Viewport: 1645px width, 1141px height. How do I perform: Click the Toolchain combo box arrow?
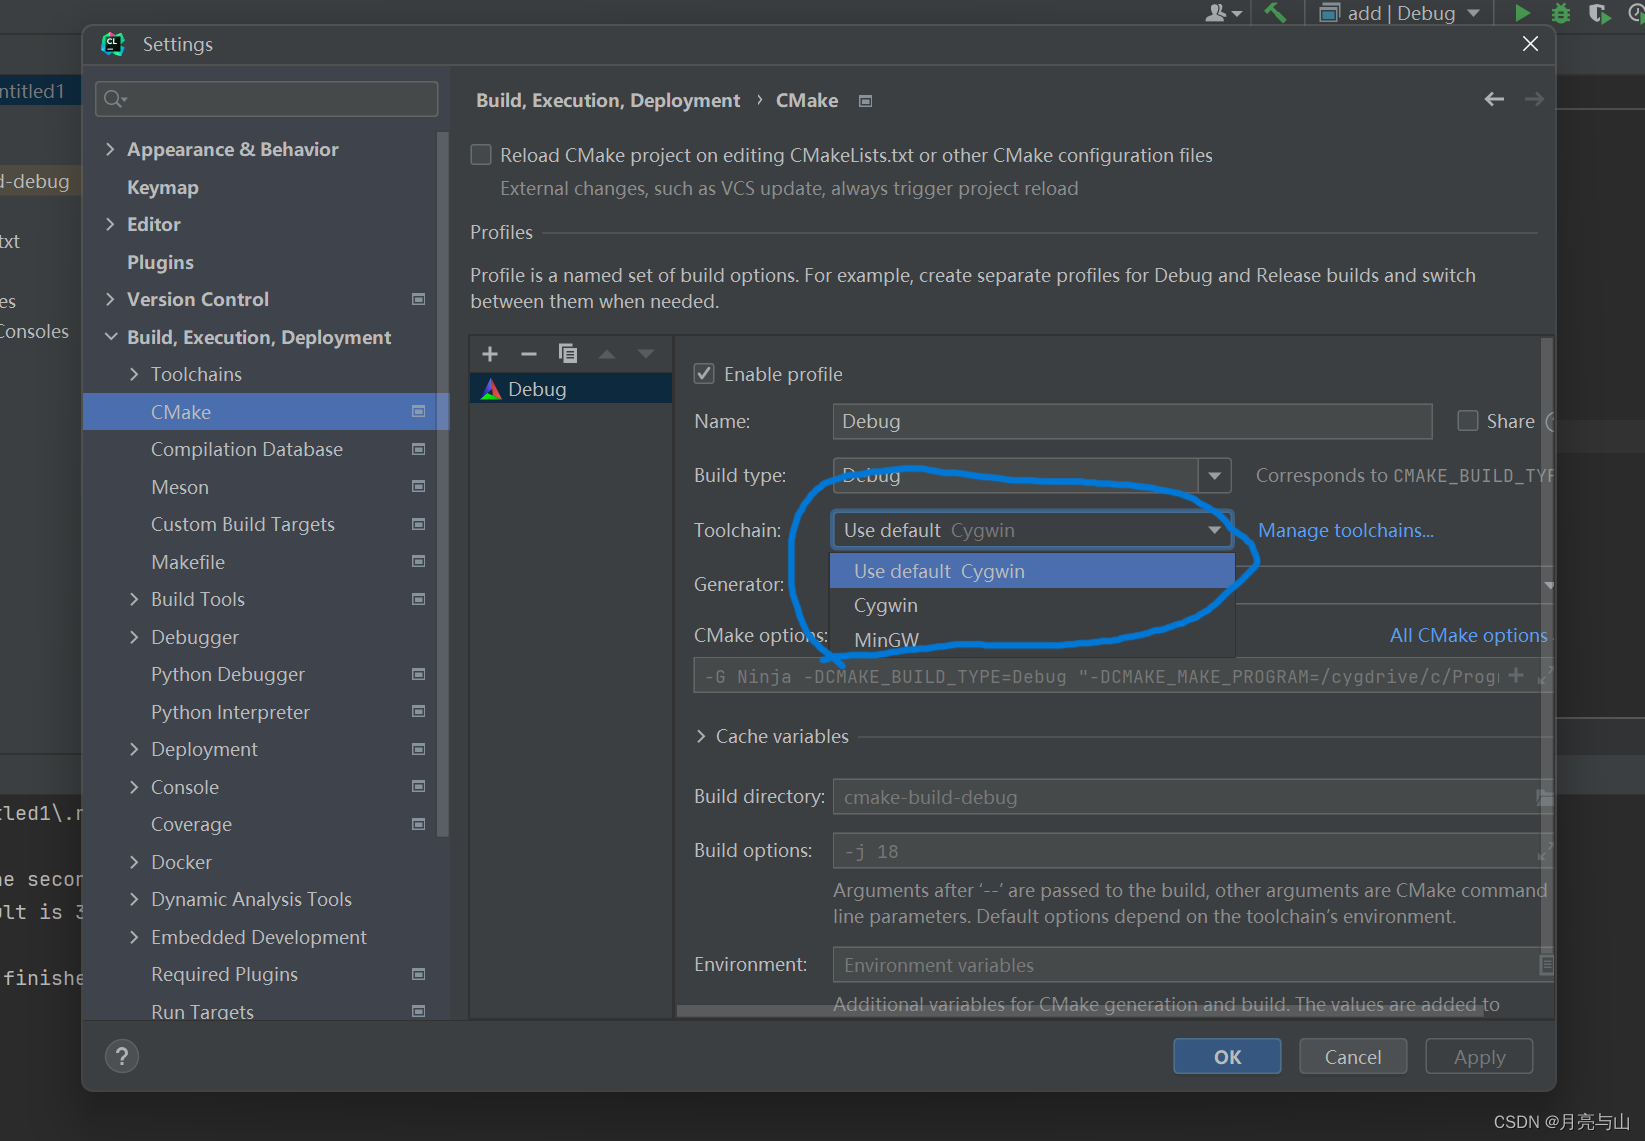click(1214, 530)
